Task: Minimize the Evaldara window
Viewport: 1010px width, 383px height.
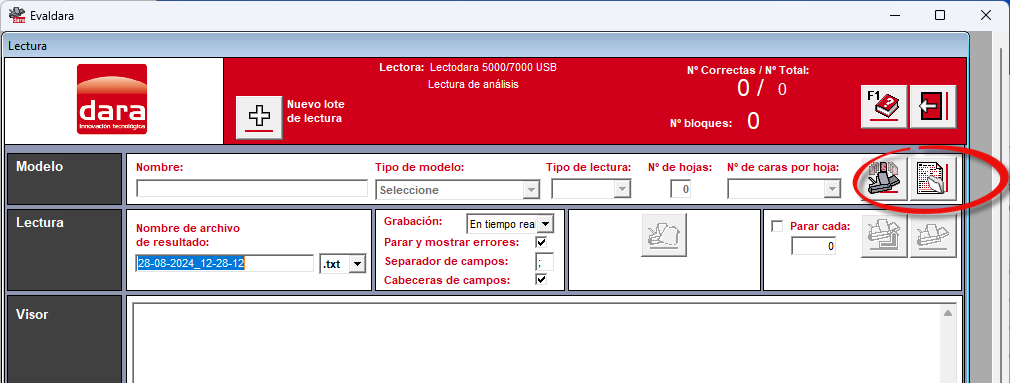Action: click(x=894, y=15)
